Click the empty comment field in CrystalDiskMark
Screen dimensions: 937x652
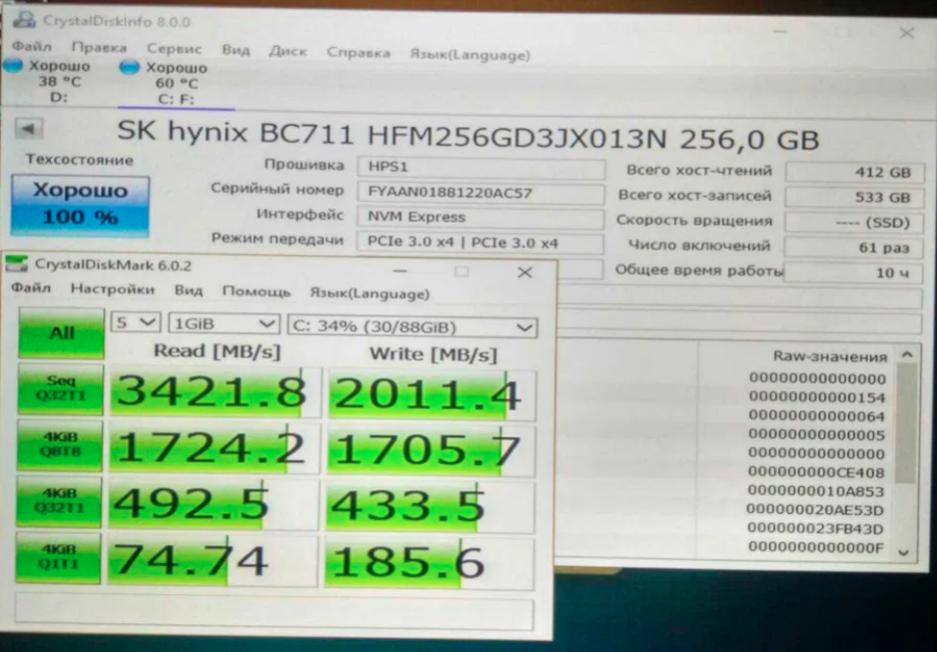(x=274, y=610)
